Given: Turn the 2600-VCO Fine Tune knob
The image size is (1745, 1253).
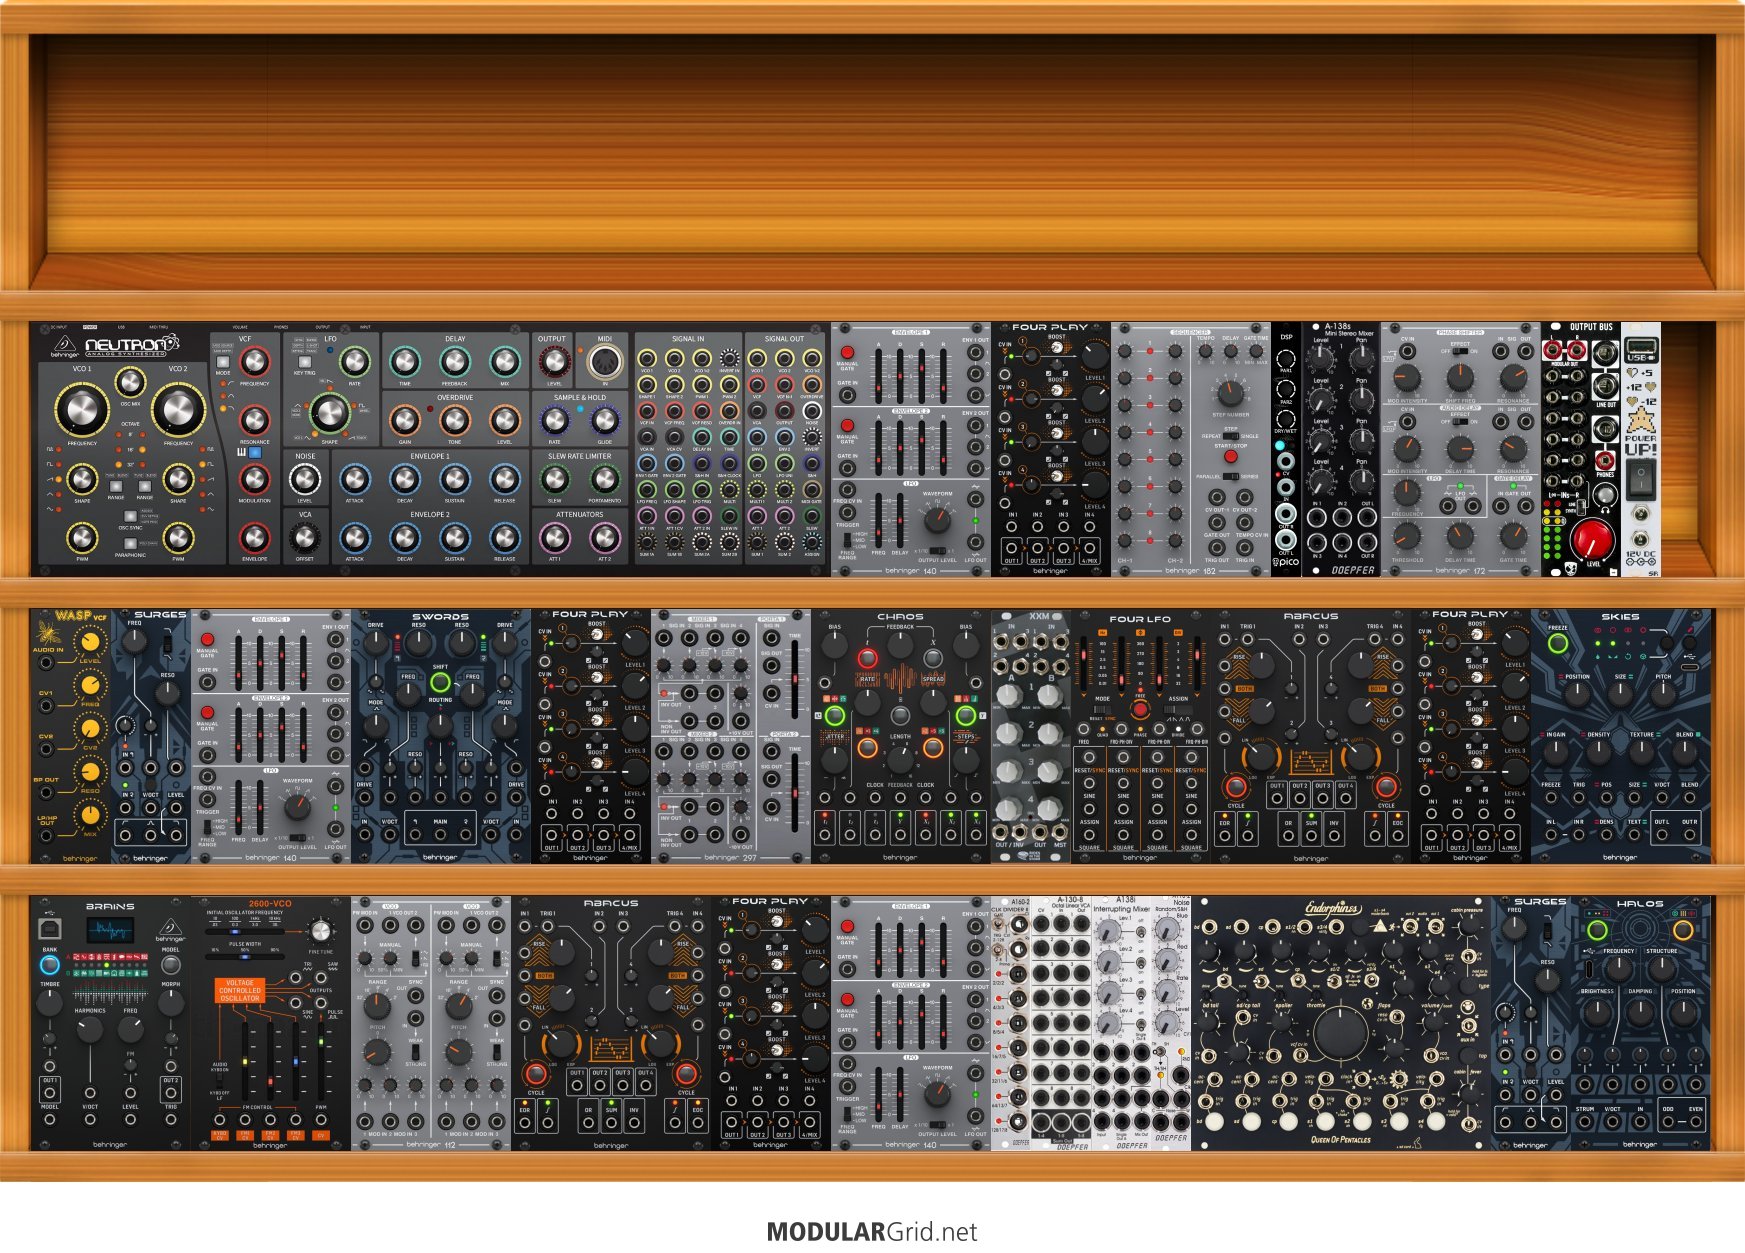Looking at the screenshot, I should tap(320, 931).
